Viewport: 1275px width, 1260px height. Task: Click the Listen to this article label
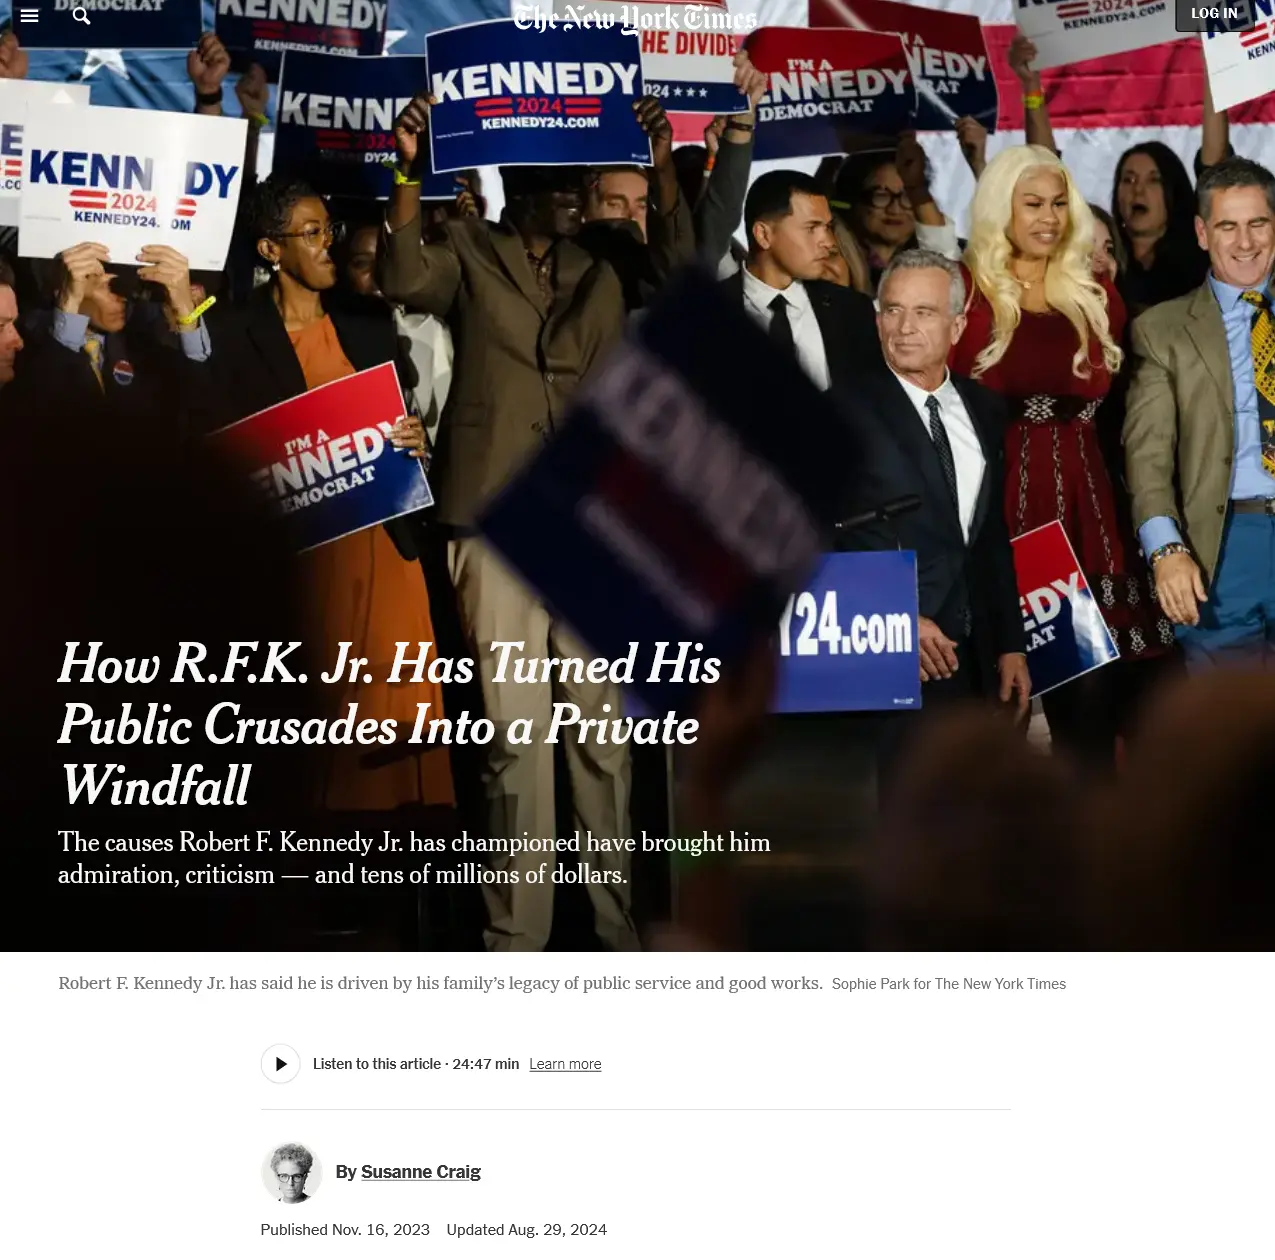[377, 1064]
